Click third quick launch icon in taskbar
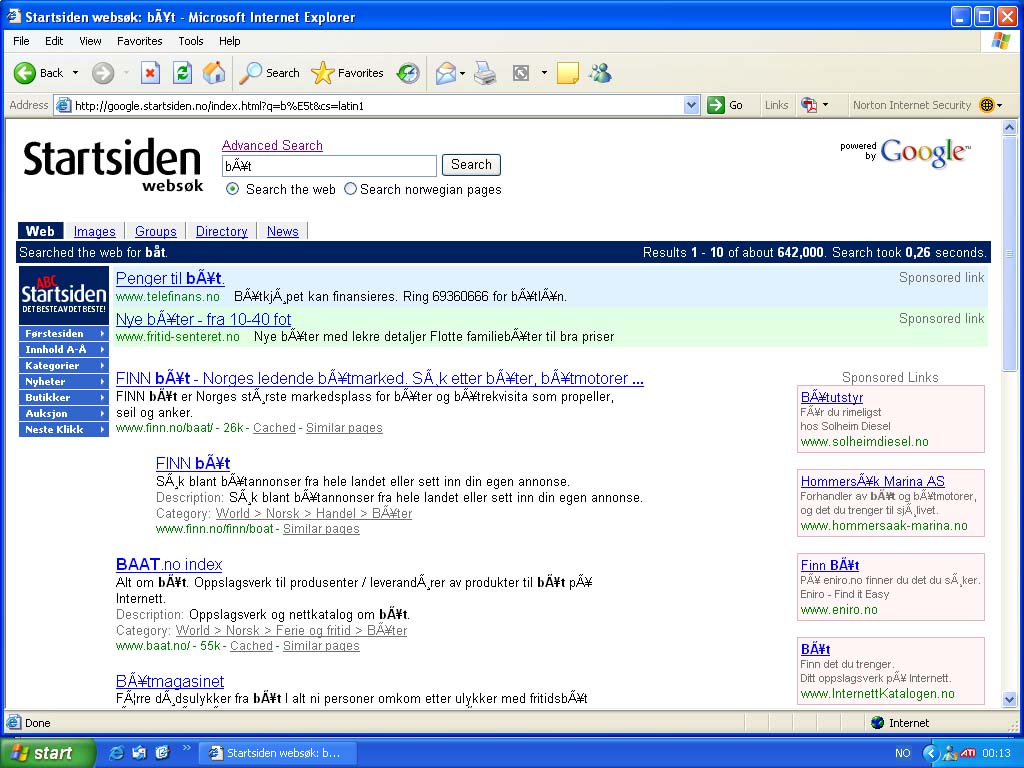This screenshot has height=768, width=1024. [x=162, y=753]
